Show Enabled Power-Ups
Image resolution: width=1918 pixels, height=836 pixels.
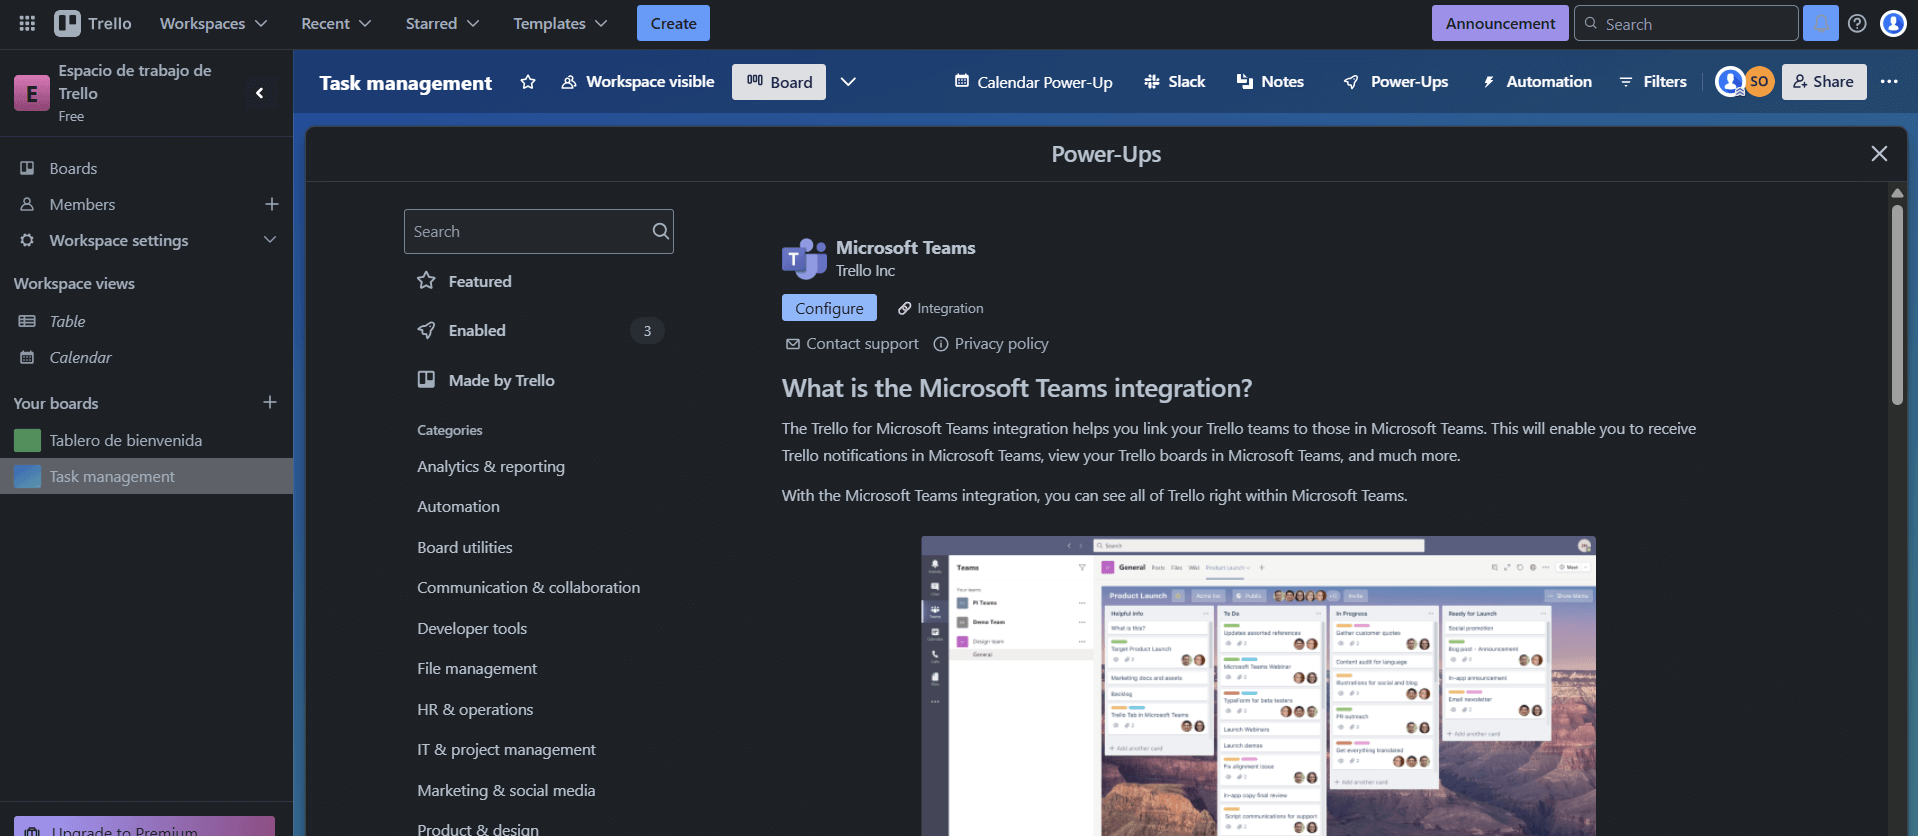click(x=539, y=330)
